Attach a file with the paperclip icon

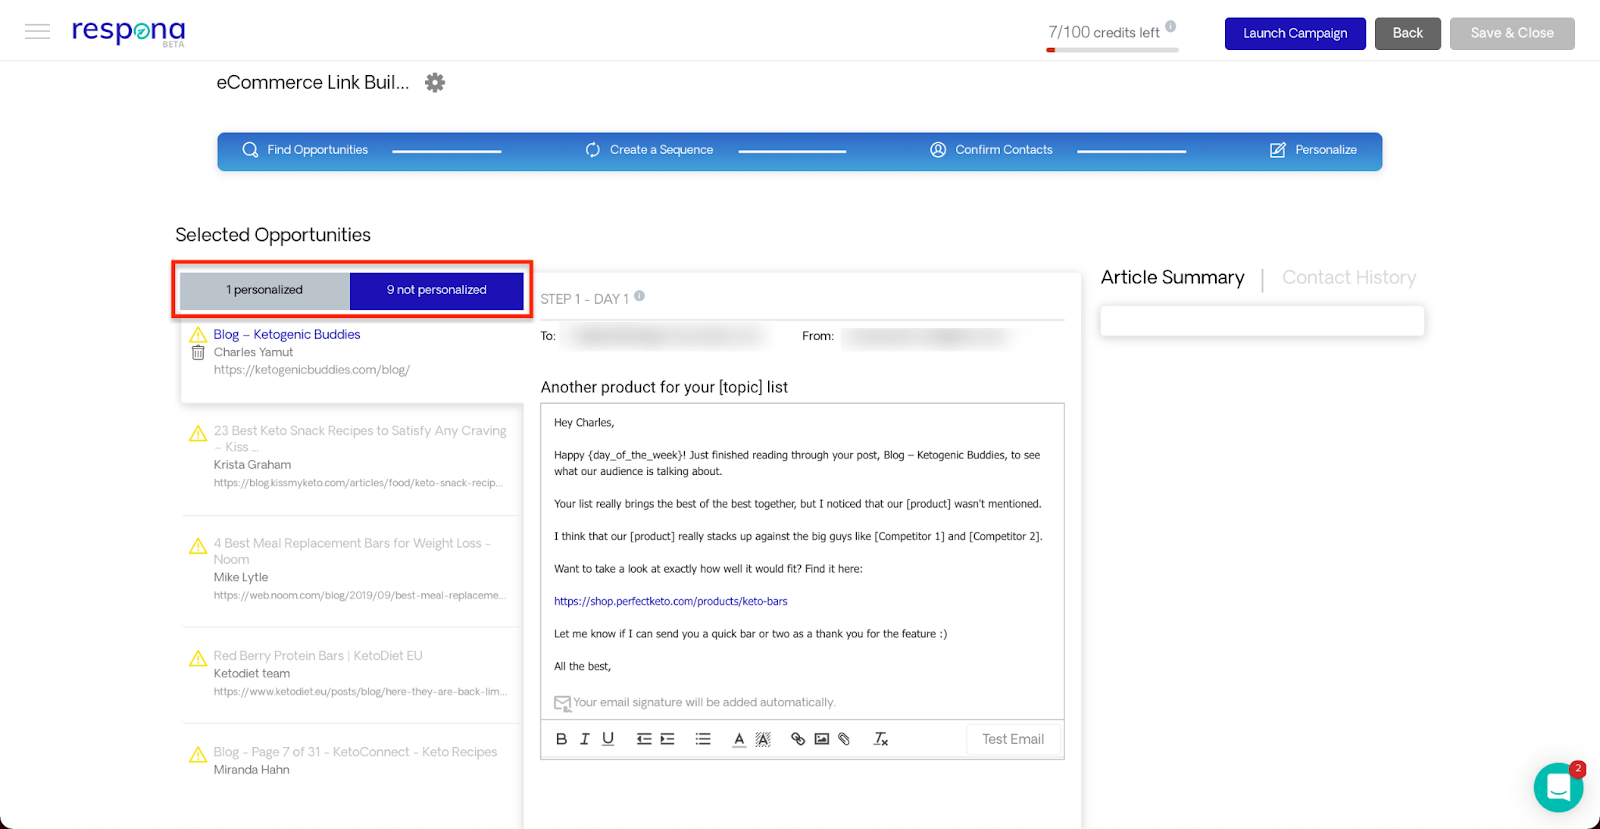(x=844, y=739)
